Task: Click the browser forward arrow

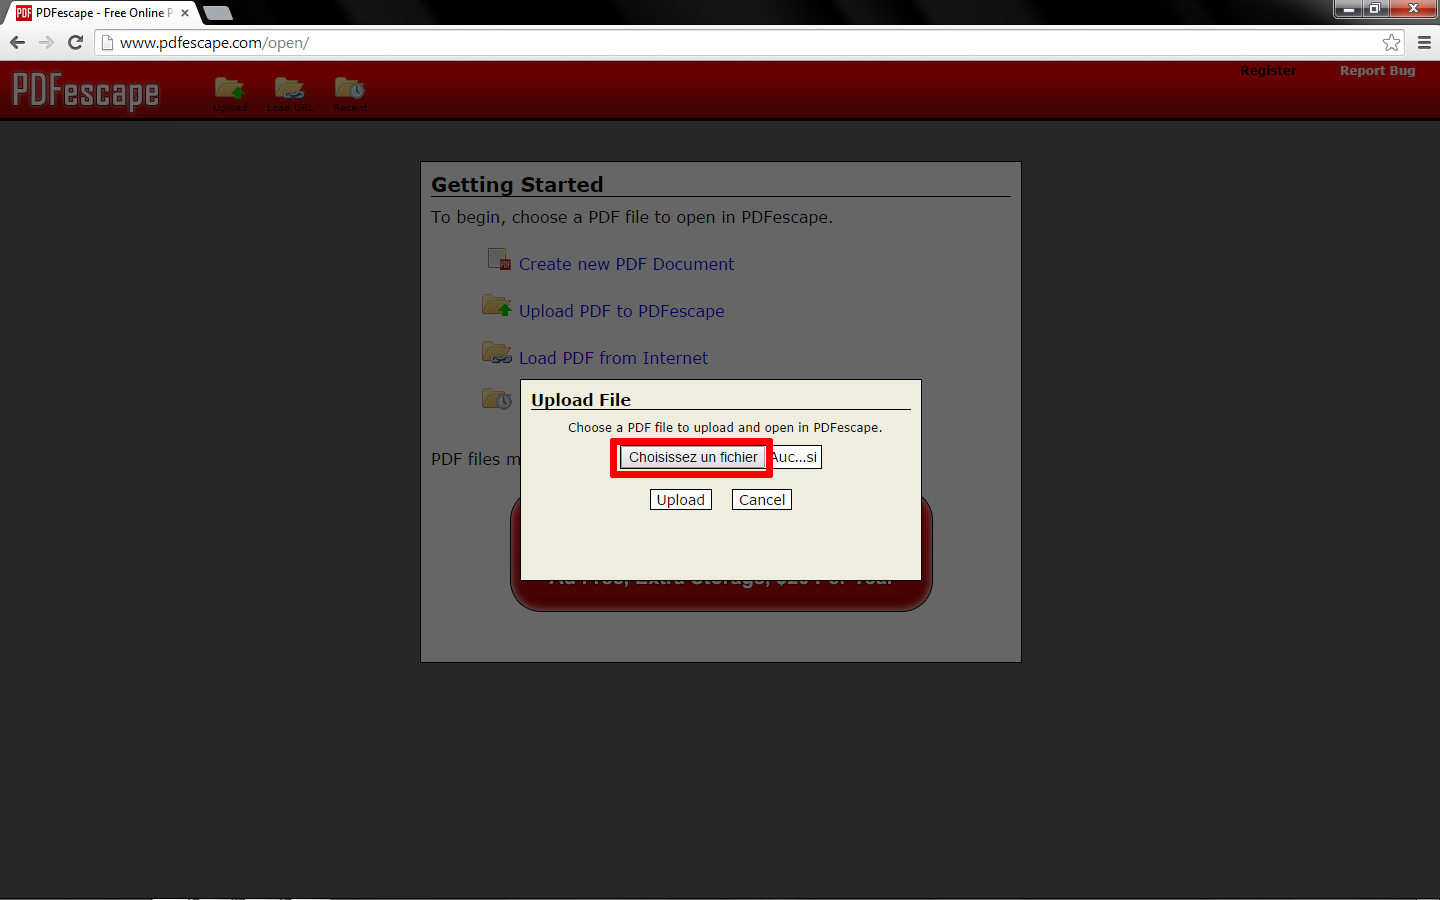Action: pos(46,42)
